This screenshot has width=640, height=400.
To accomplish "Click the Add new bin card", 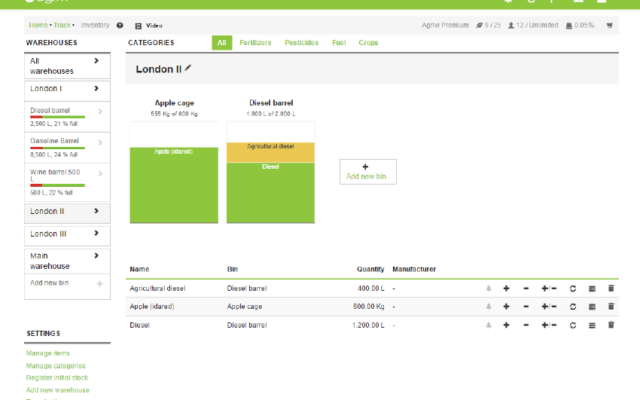I will (368, 172).
